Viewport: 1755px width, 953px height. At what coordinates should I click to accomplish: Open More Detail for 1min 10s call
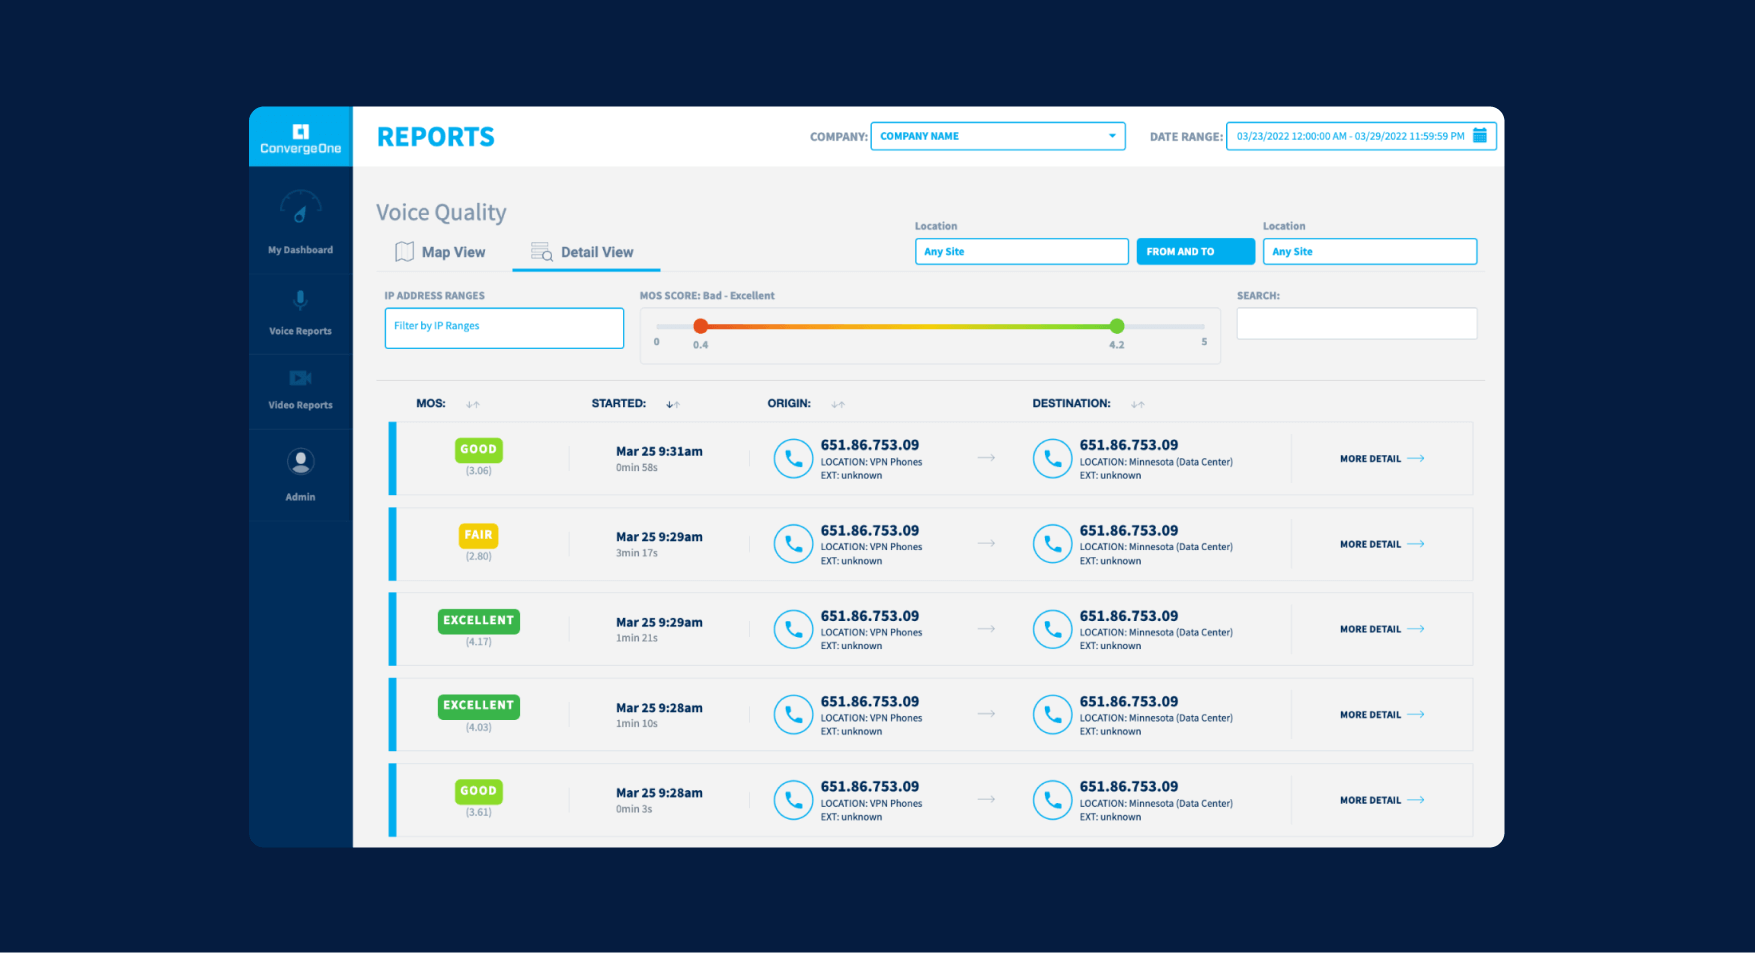pyautogui.click(x=1382, y=715)
